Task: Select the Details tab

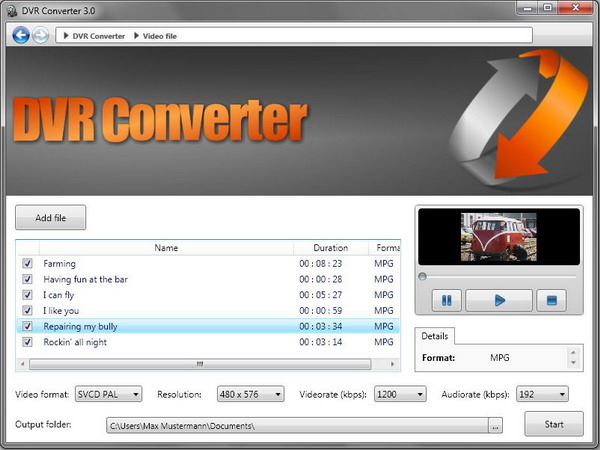Action: (435, 336)
